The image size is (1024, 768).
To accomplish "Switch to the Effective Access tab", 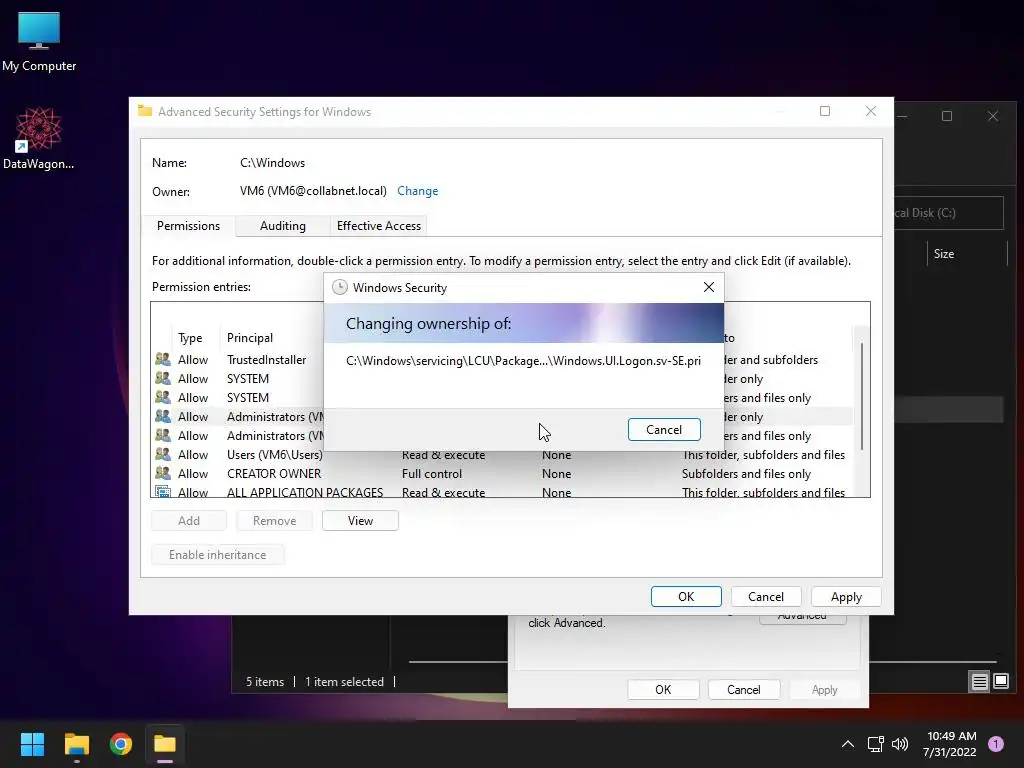I will click(379, 226).
